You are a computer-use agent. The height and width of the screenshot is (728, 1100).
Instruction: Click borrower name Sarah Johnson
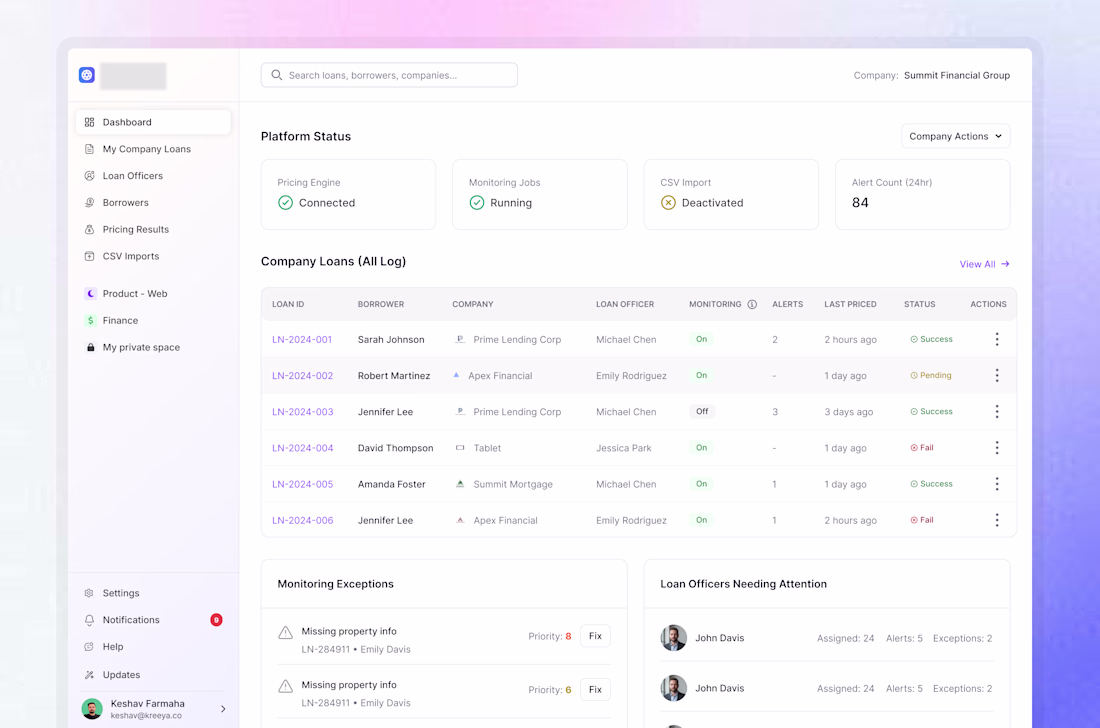pyautogui.click(x=391, y=339)
